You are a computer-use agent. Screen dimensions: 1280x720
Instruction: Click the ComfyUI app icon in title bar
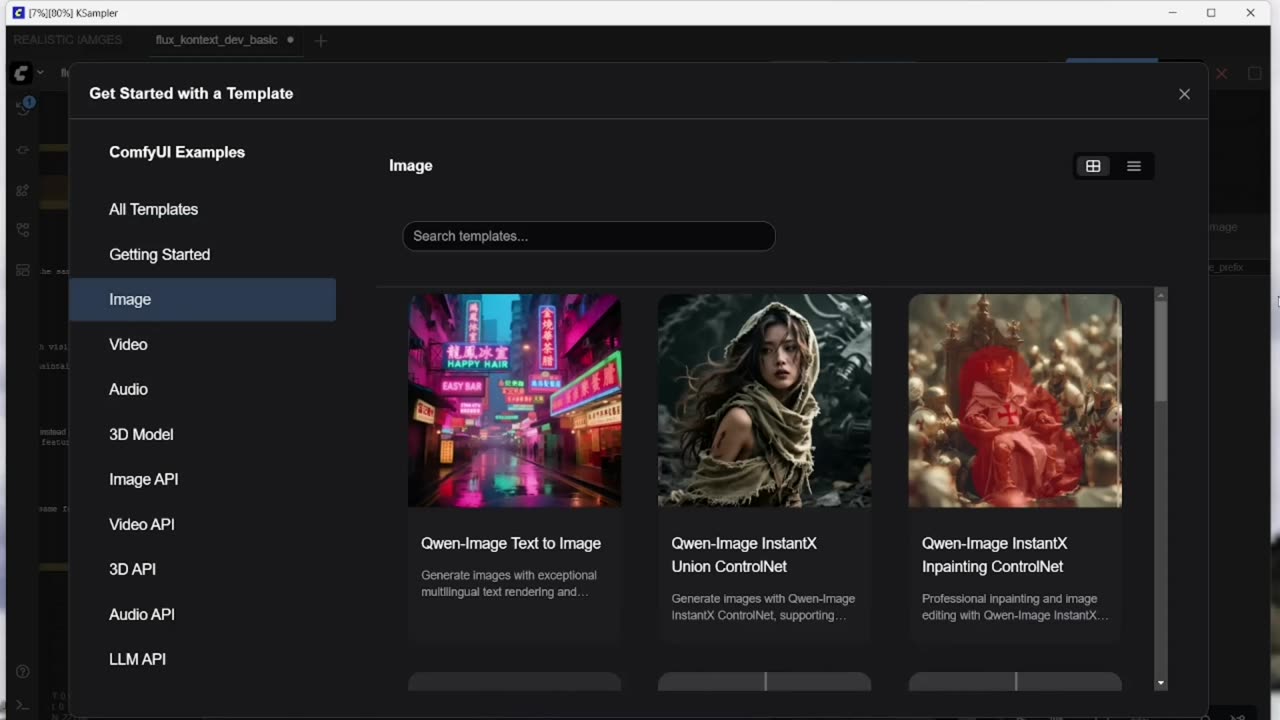coord(18,13)
